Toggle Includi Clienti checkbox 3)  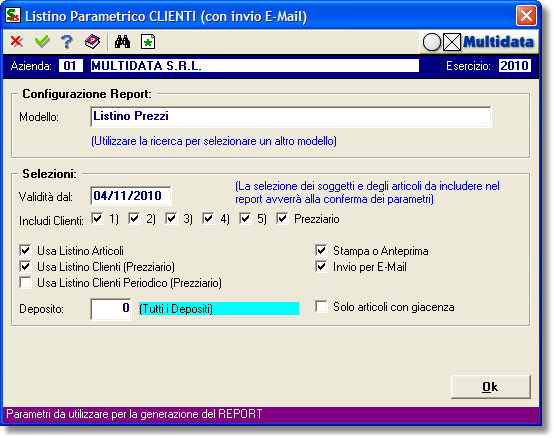tap(171, 218)
